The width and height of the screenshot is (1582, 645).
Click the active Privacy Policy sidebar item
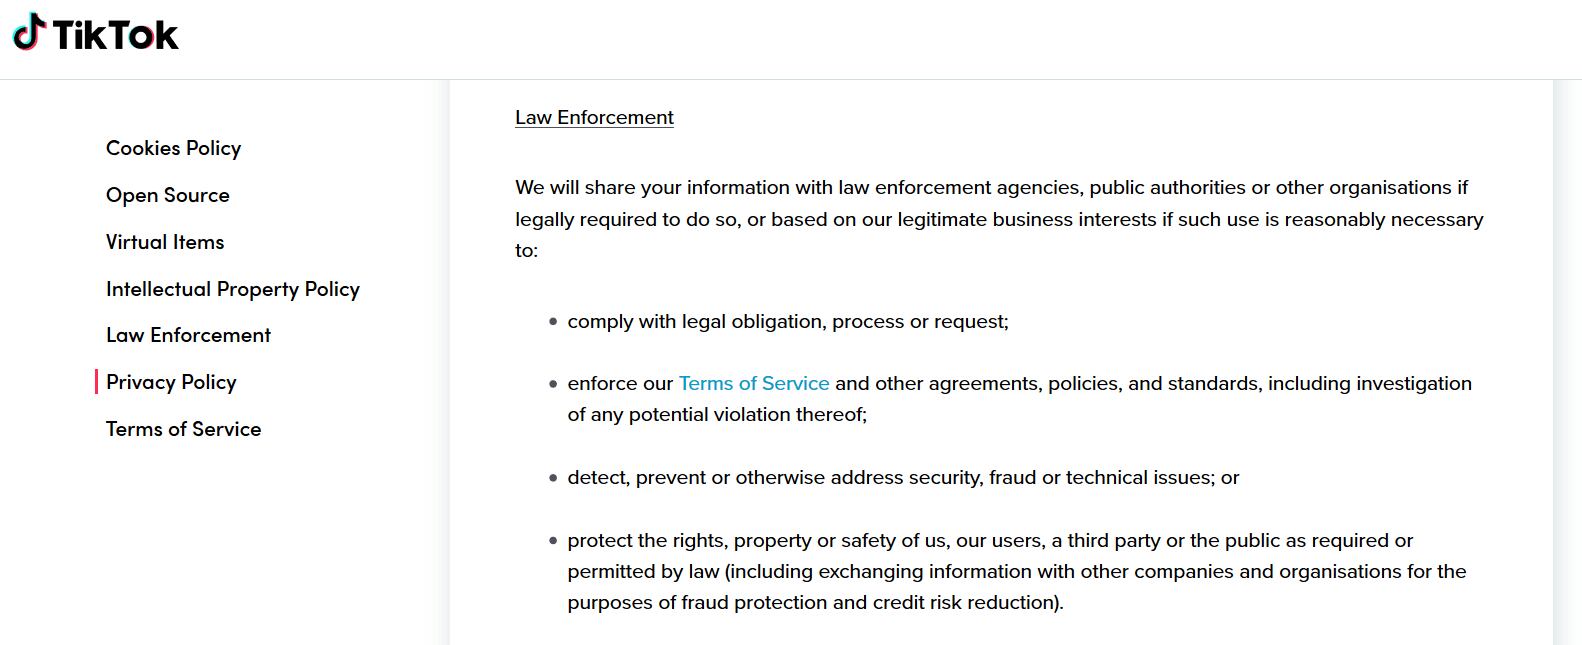pos(171,382)
